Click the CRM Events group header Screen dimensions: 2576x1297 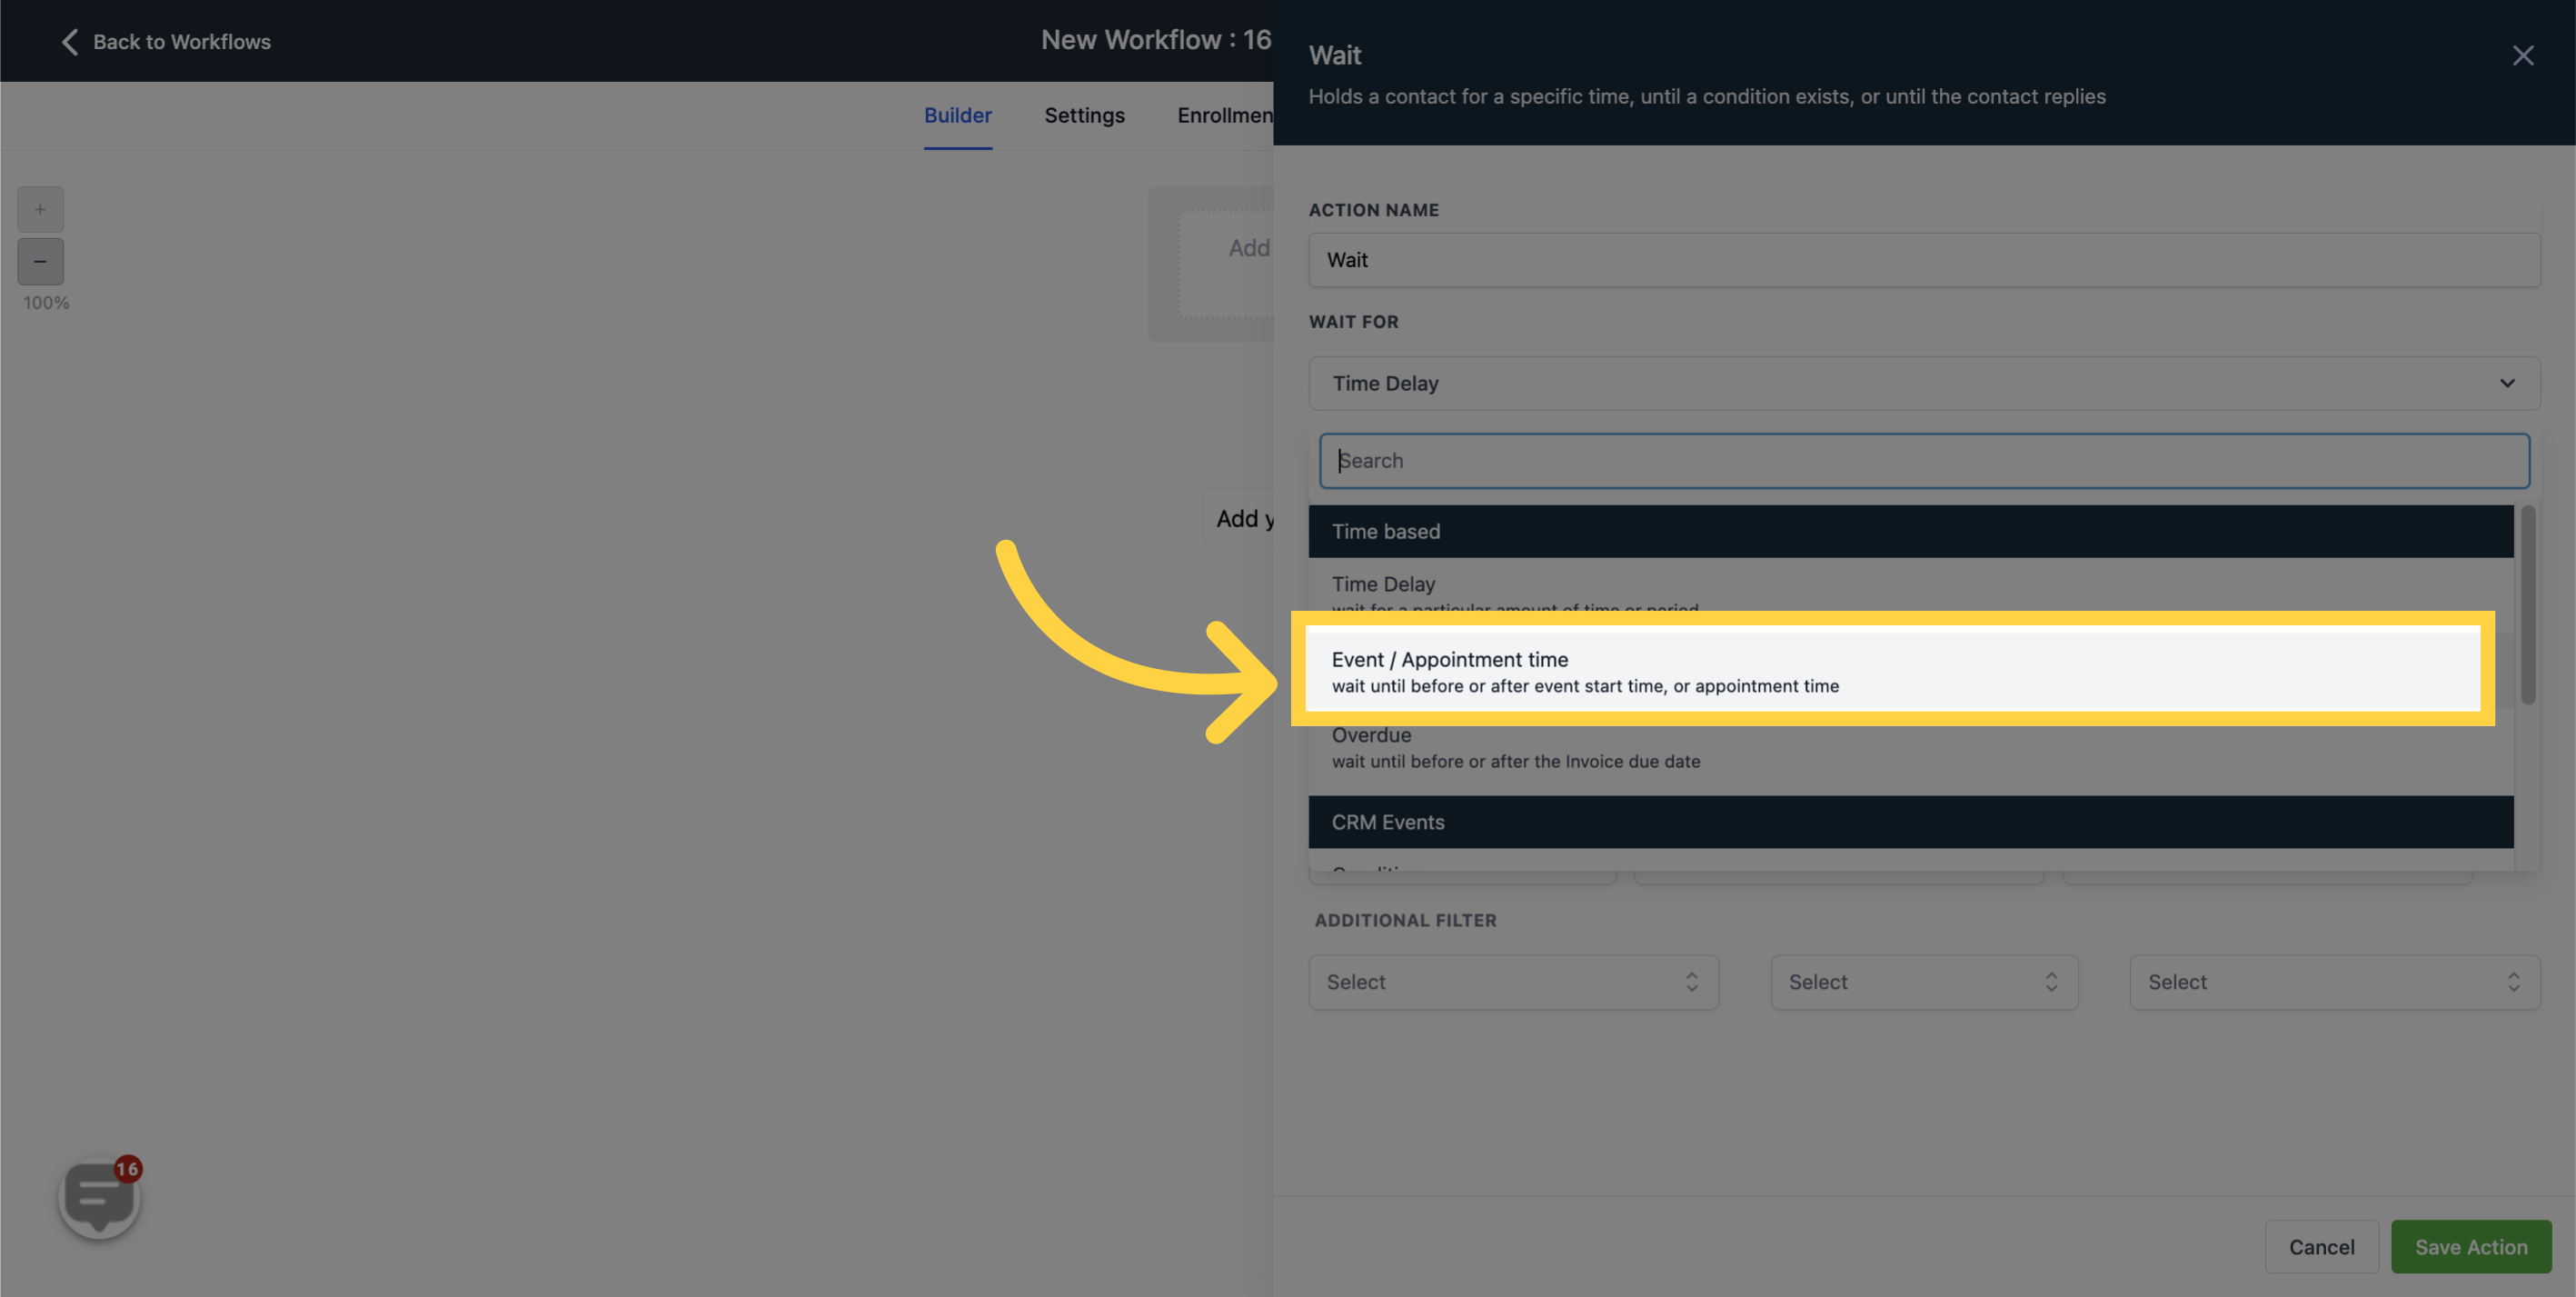1910,822
